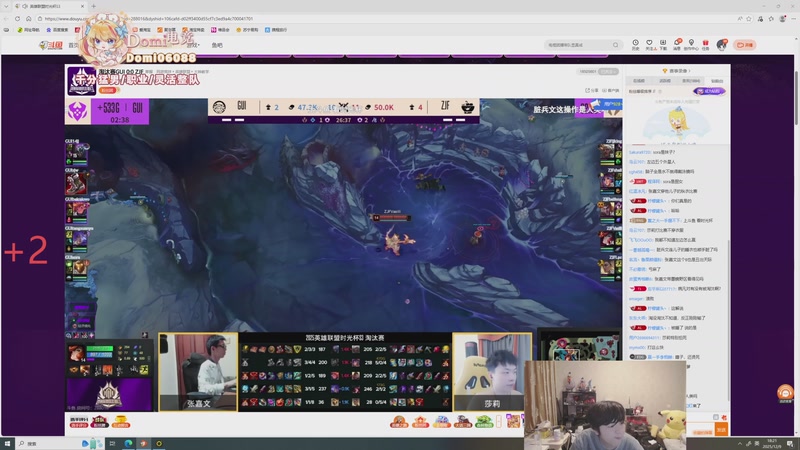The image size is (800, 450).
Task: Open the tab list chevron at top left
Action: pos(6,6)
